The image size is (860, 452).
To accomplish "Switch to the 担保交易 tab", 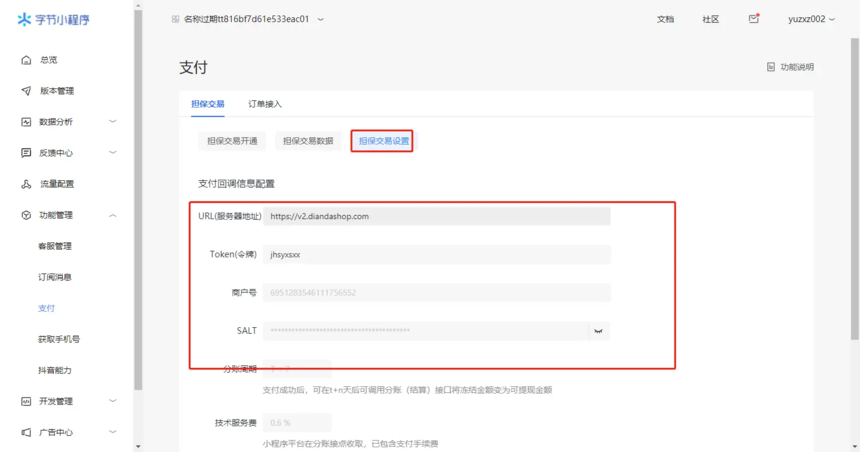I will (x=208, y=104).
